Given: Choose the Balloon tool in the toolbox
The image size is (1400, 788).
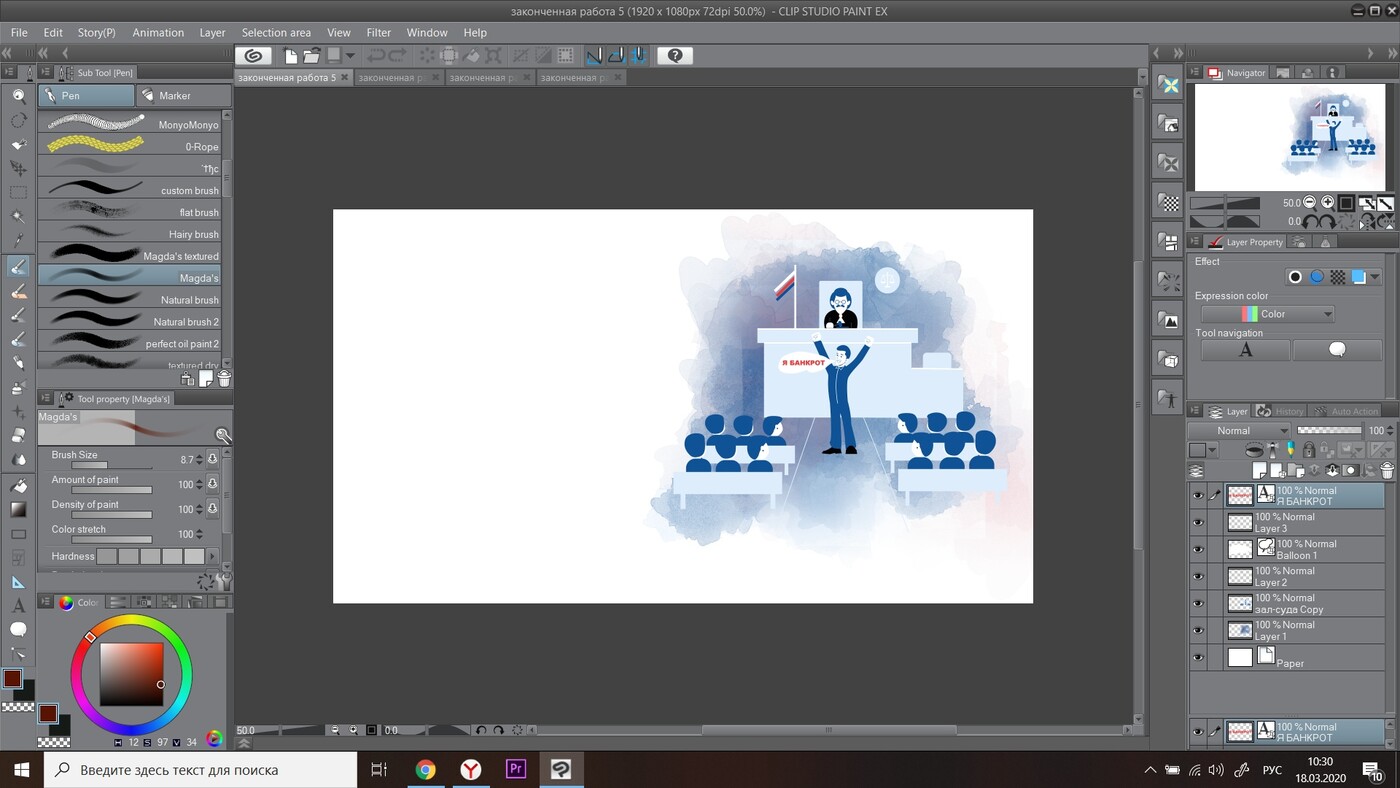Looking at the screenshot, I should [18, 630].
